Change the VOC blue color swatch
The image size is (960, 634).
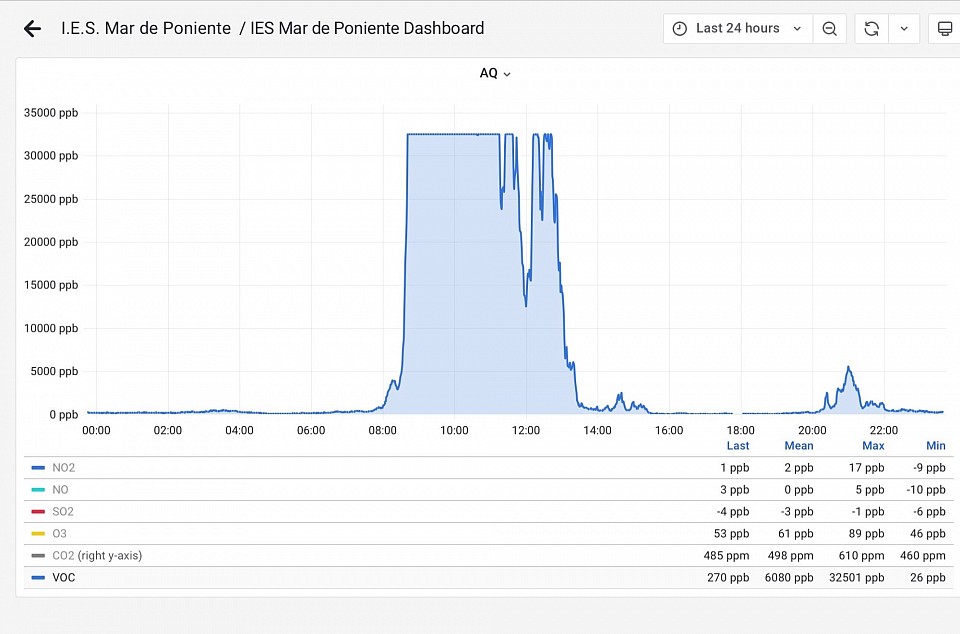pyautogui.click(x=38, y=578)
